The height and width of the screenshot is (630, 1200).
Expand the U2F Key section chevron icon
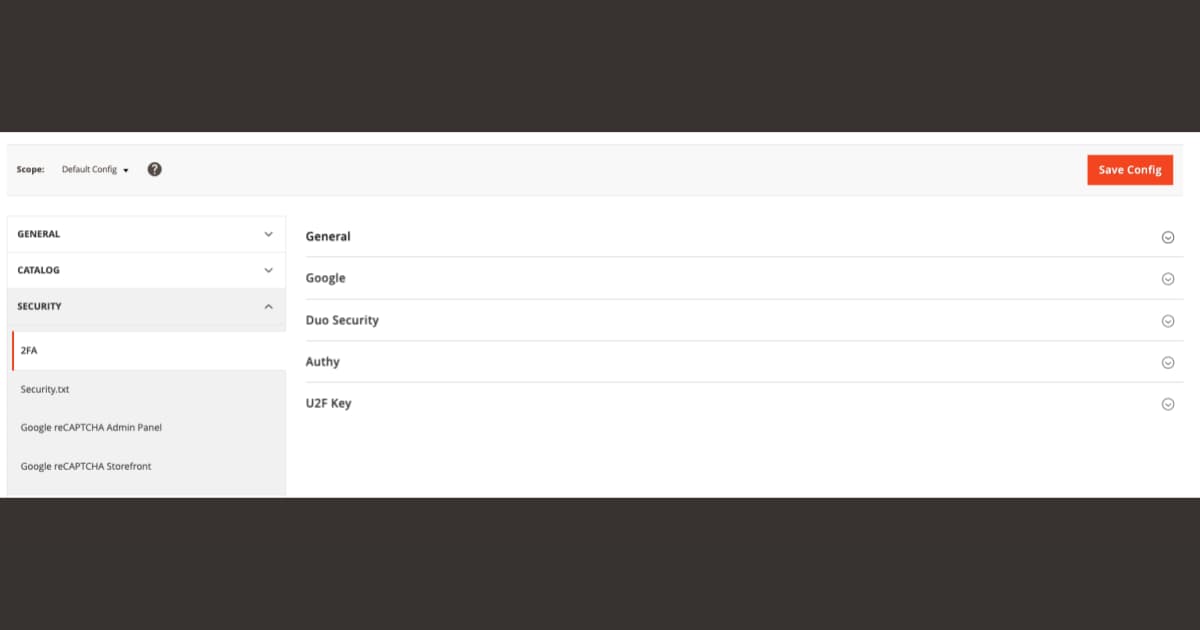coord(1168,403)
